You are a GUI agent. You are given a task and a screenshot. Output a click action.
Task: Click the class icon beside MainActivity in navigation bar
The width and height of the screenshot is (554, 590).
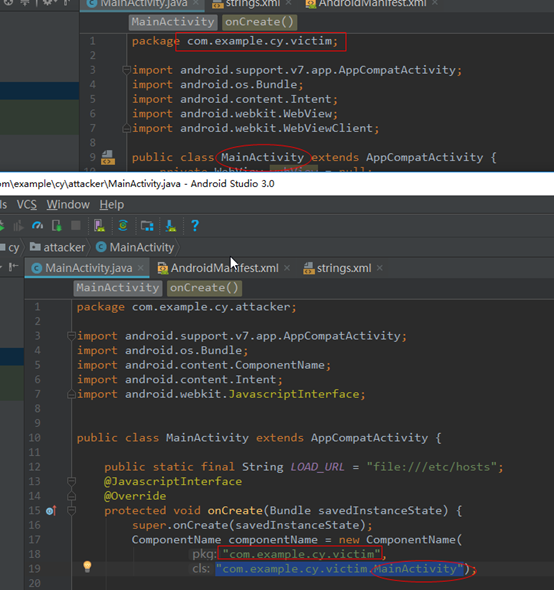101,247
